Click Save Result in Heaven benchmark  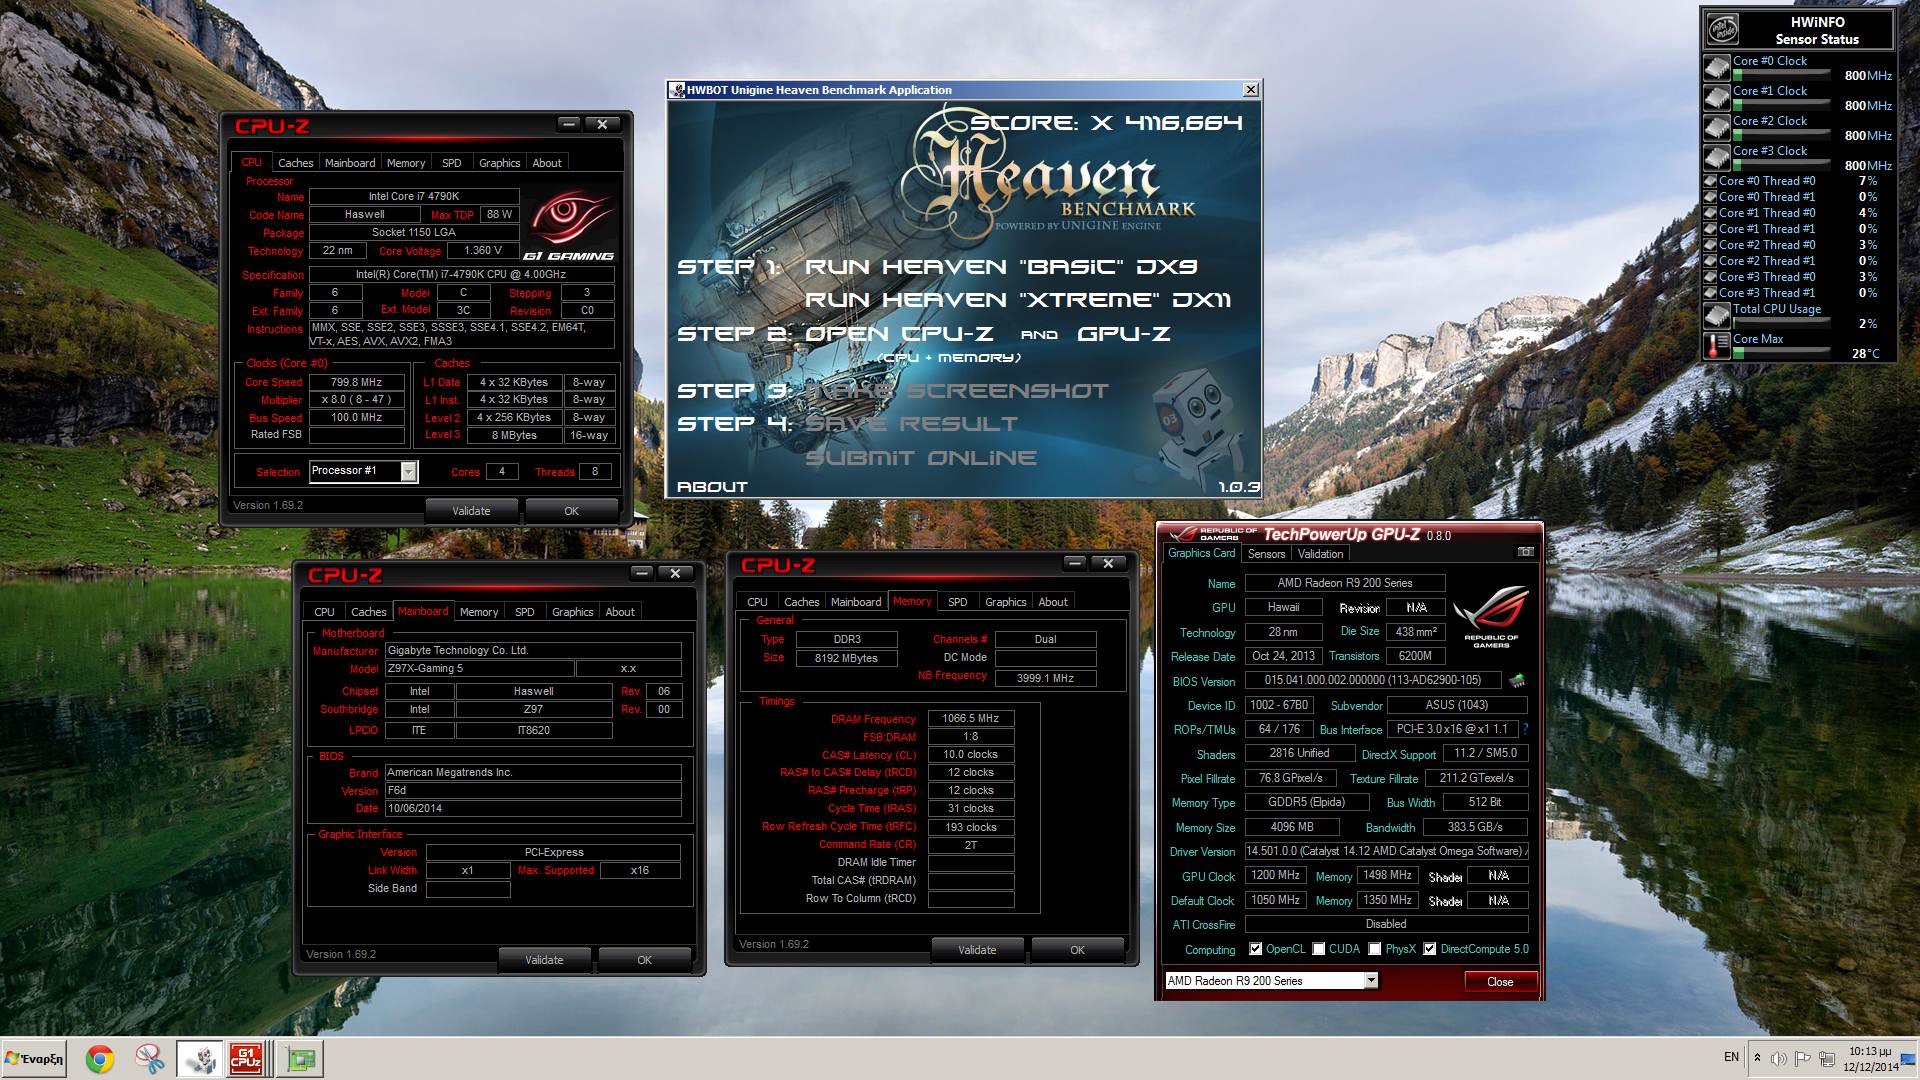pyautogui.click(x=911, y=424)
